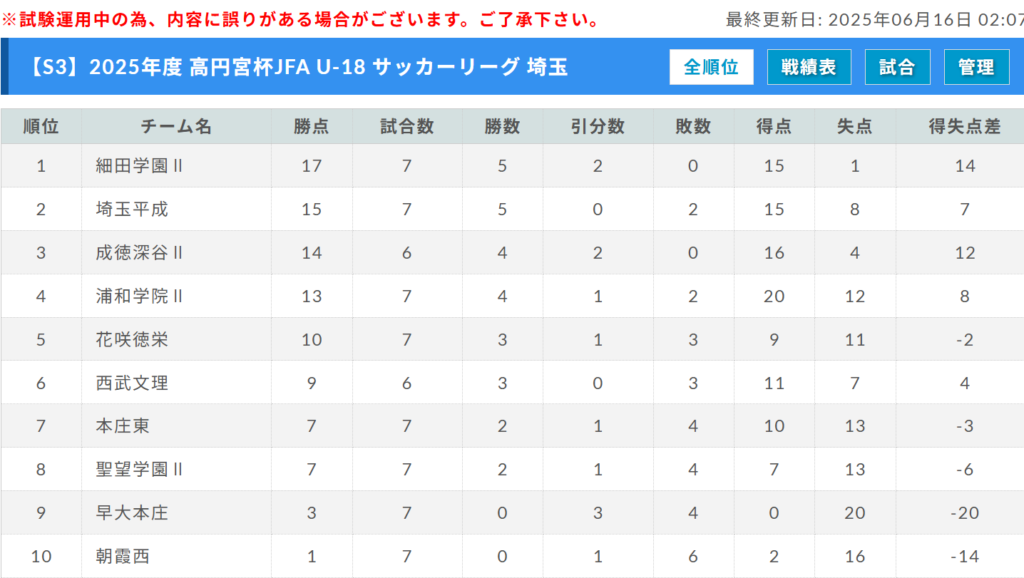This screenshot has width=1024, height=578.
Task: Select the 順位 column header
Action: coord(41,126)
